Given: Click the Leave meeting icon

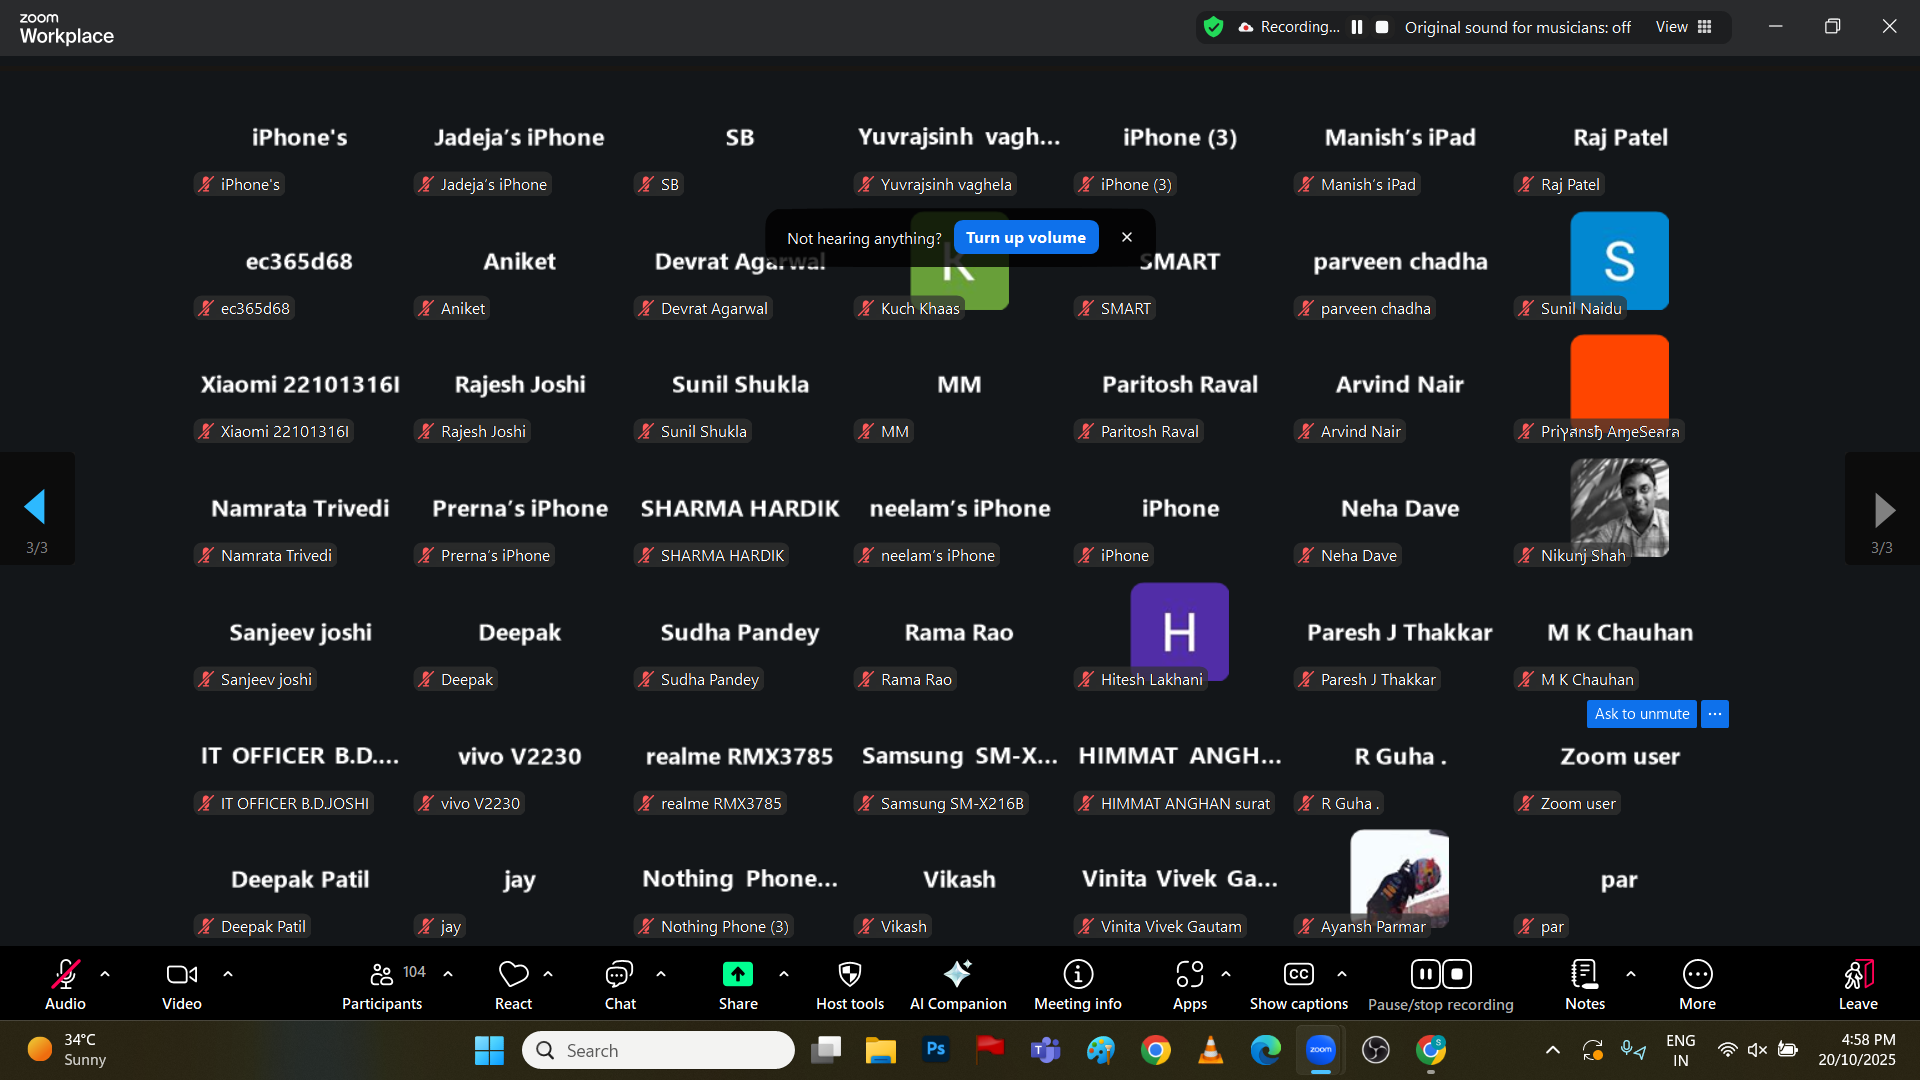Looking at the screenshot, I should click(x=1857, y=975).
